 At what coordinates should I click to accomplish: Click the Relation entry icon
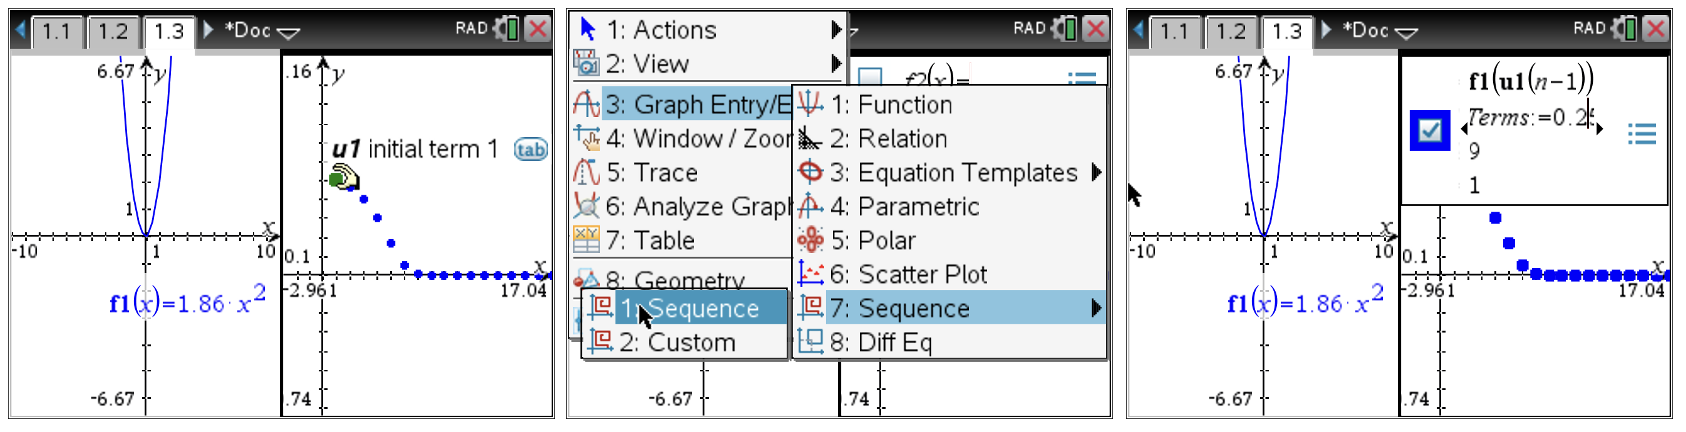click(x=810, y=138)
